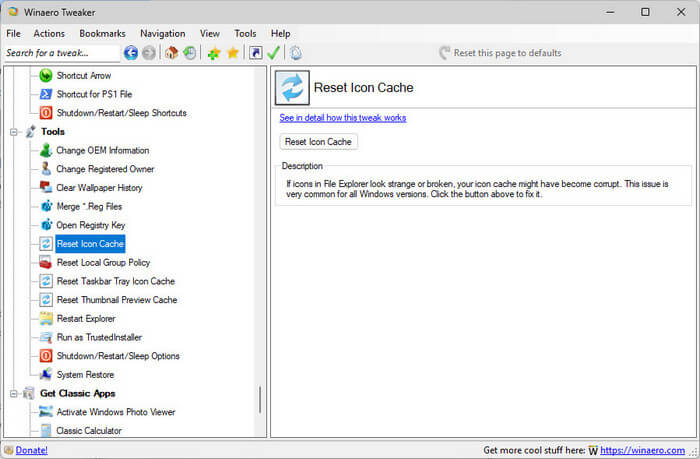This screenshot has width=700, height=459.
Task: Open the Tools menu in menu bar
Action: (x=245, y=33)
